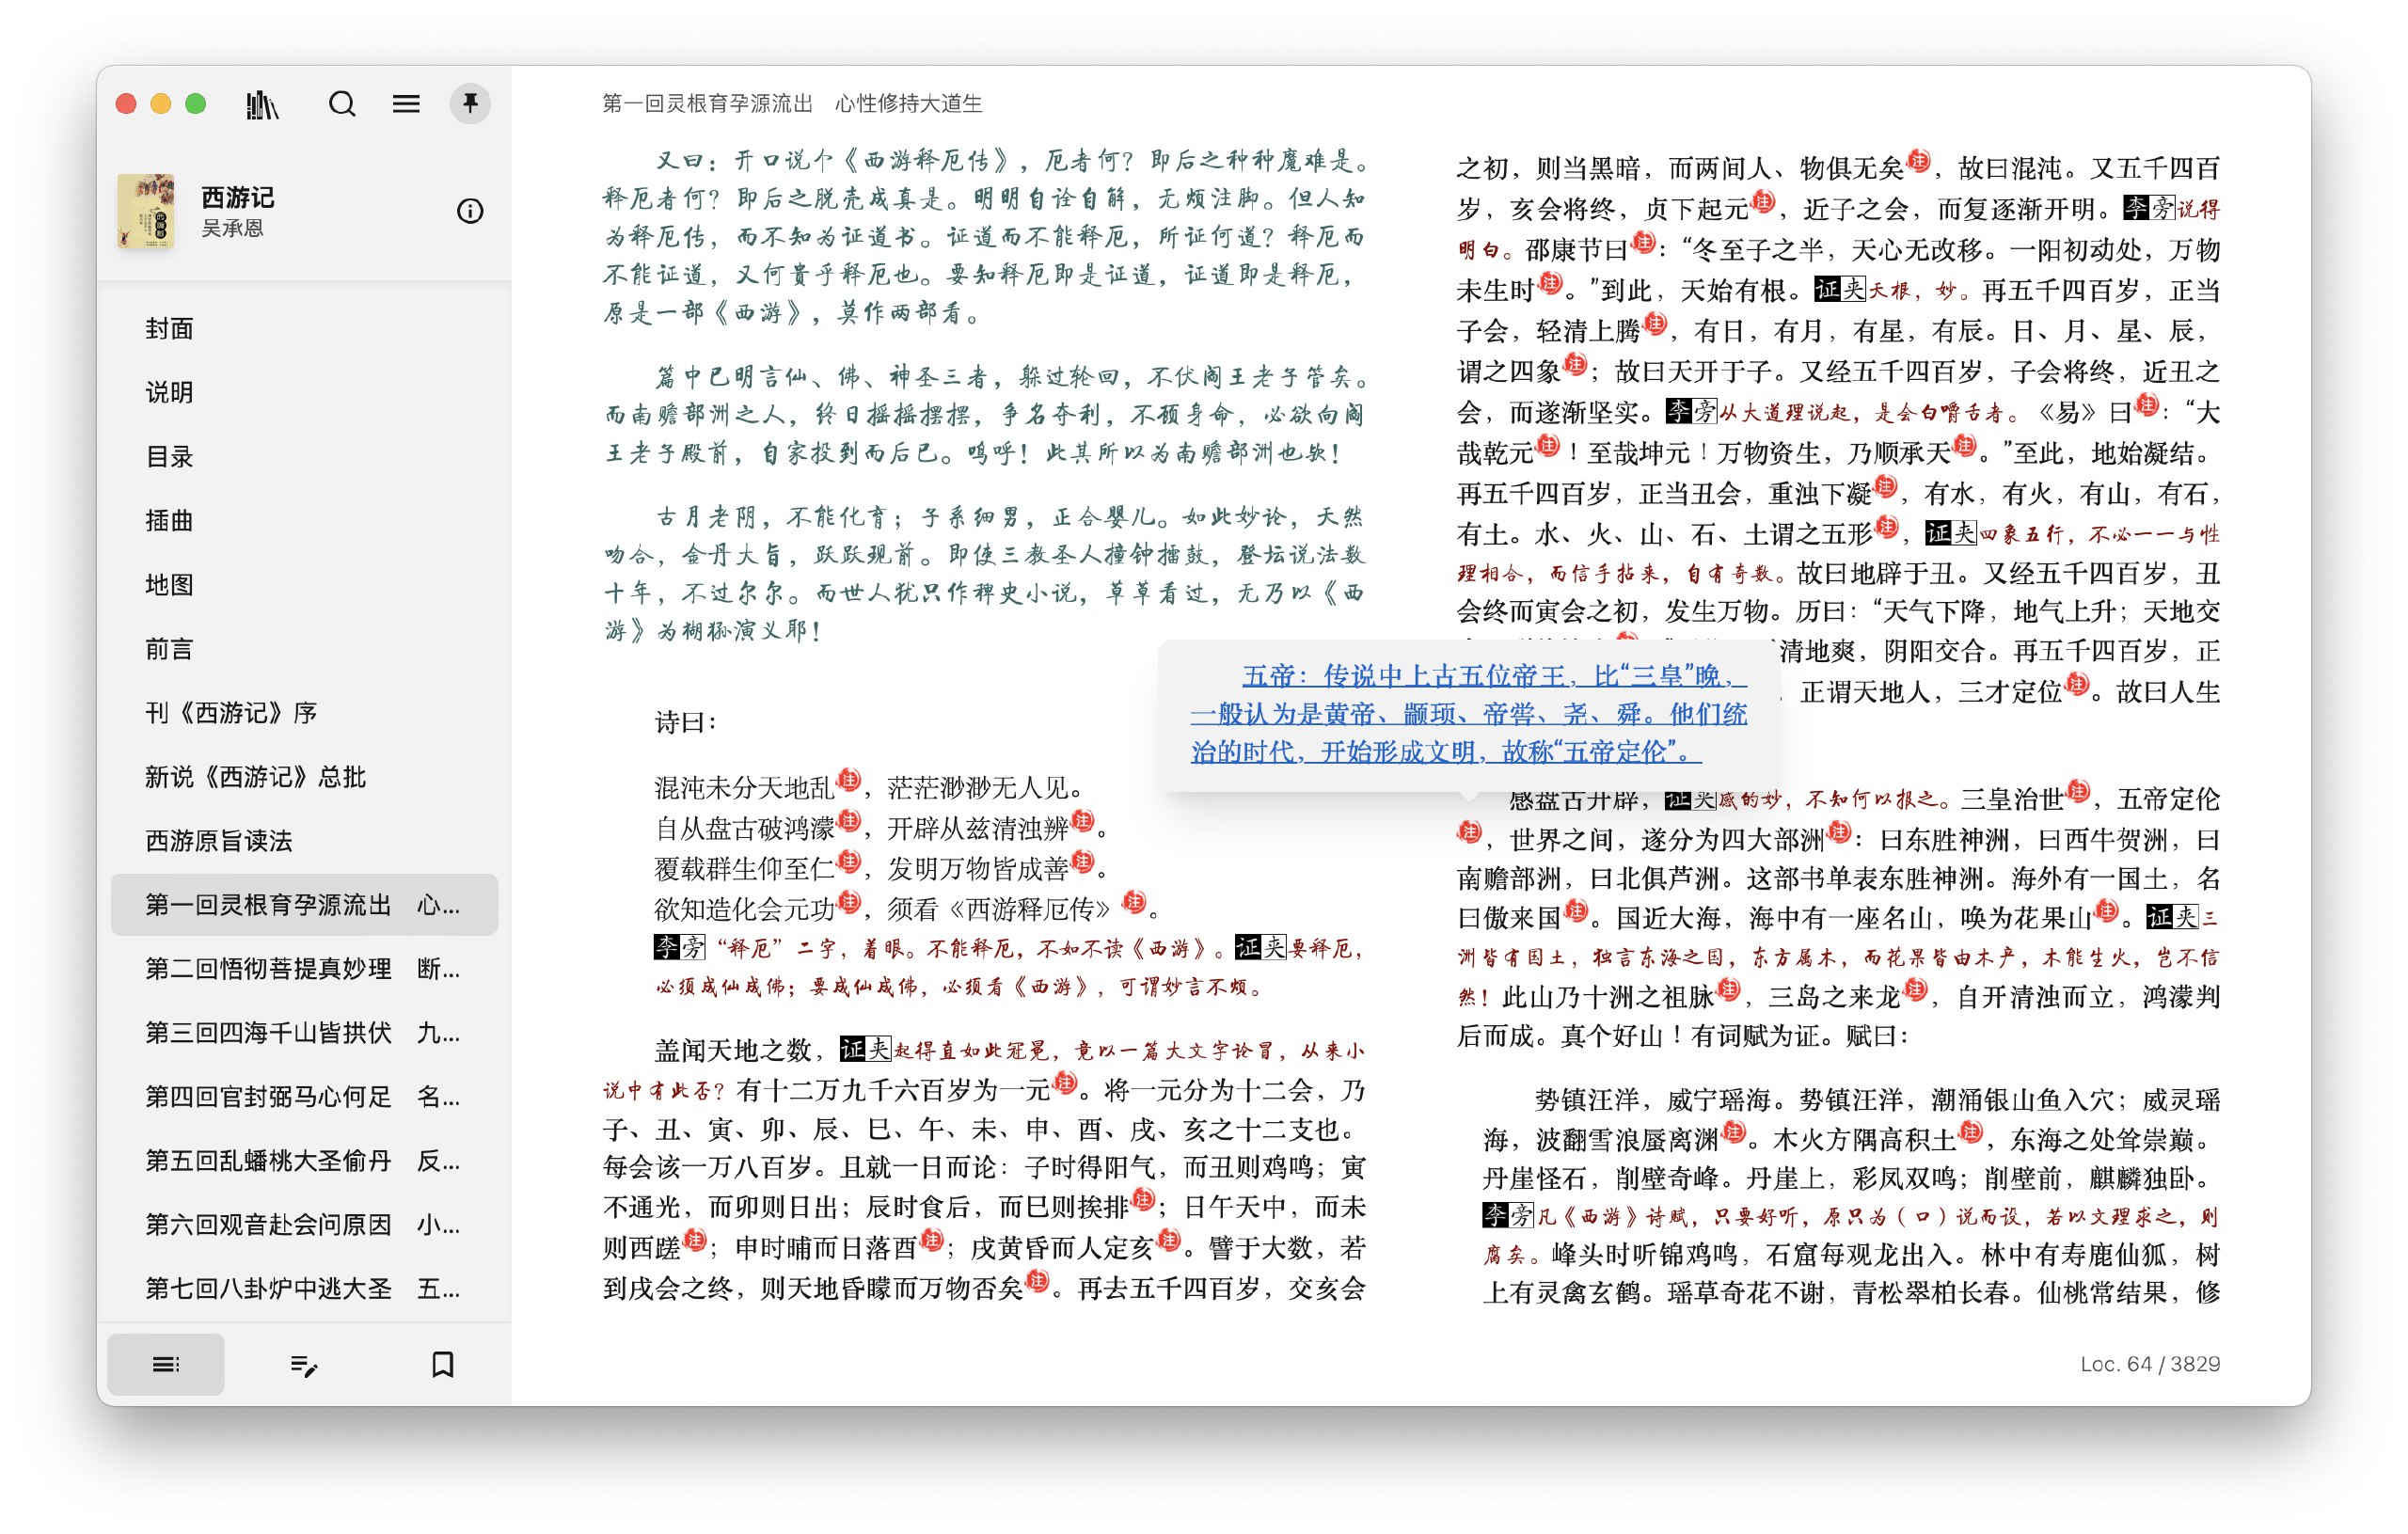2408x1534 pixels.
Task: Click the 五帝 footnote popup link text
Action: (x=1469, y=713)
